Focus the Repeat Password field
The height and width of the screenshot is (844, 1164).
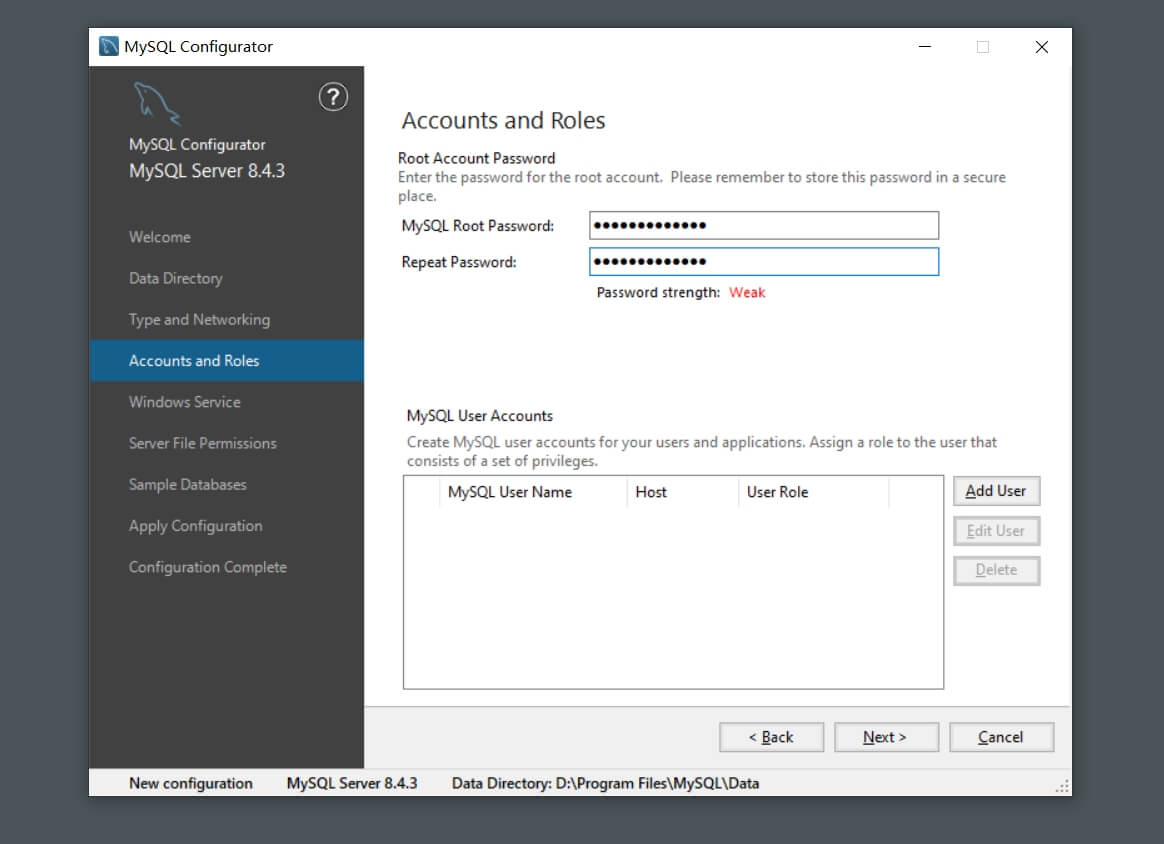[764, 261]
